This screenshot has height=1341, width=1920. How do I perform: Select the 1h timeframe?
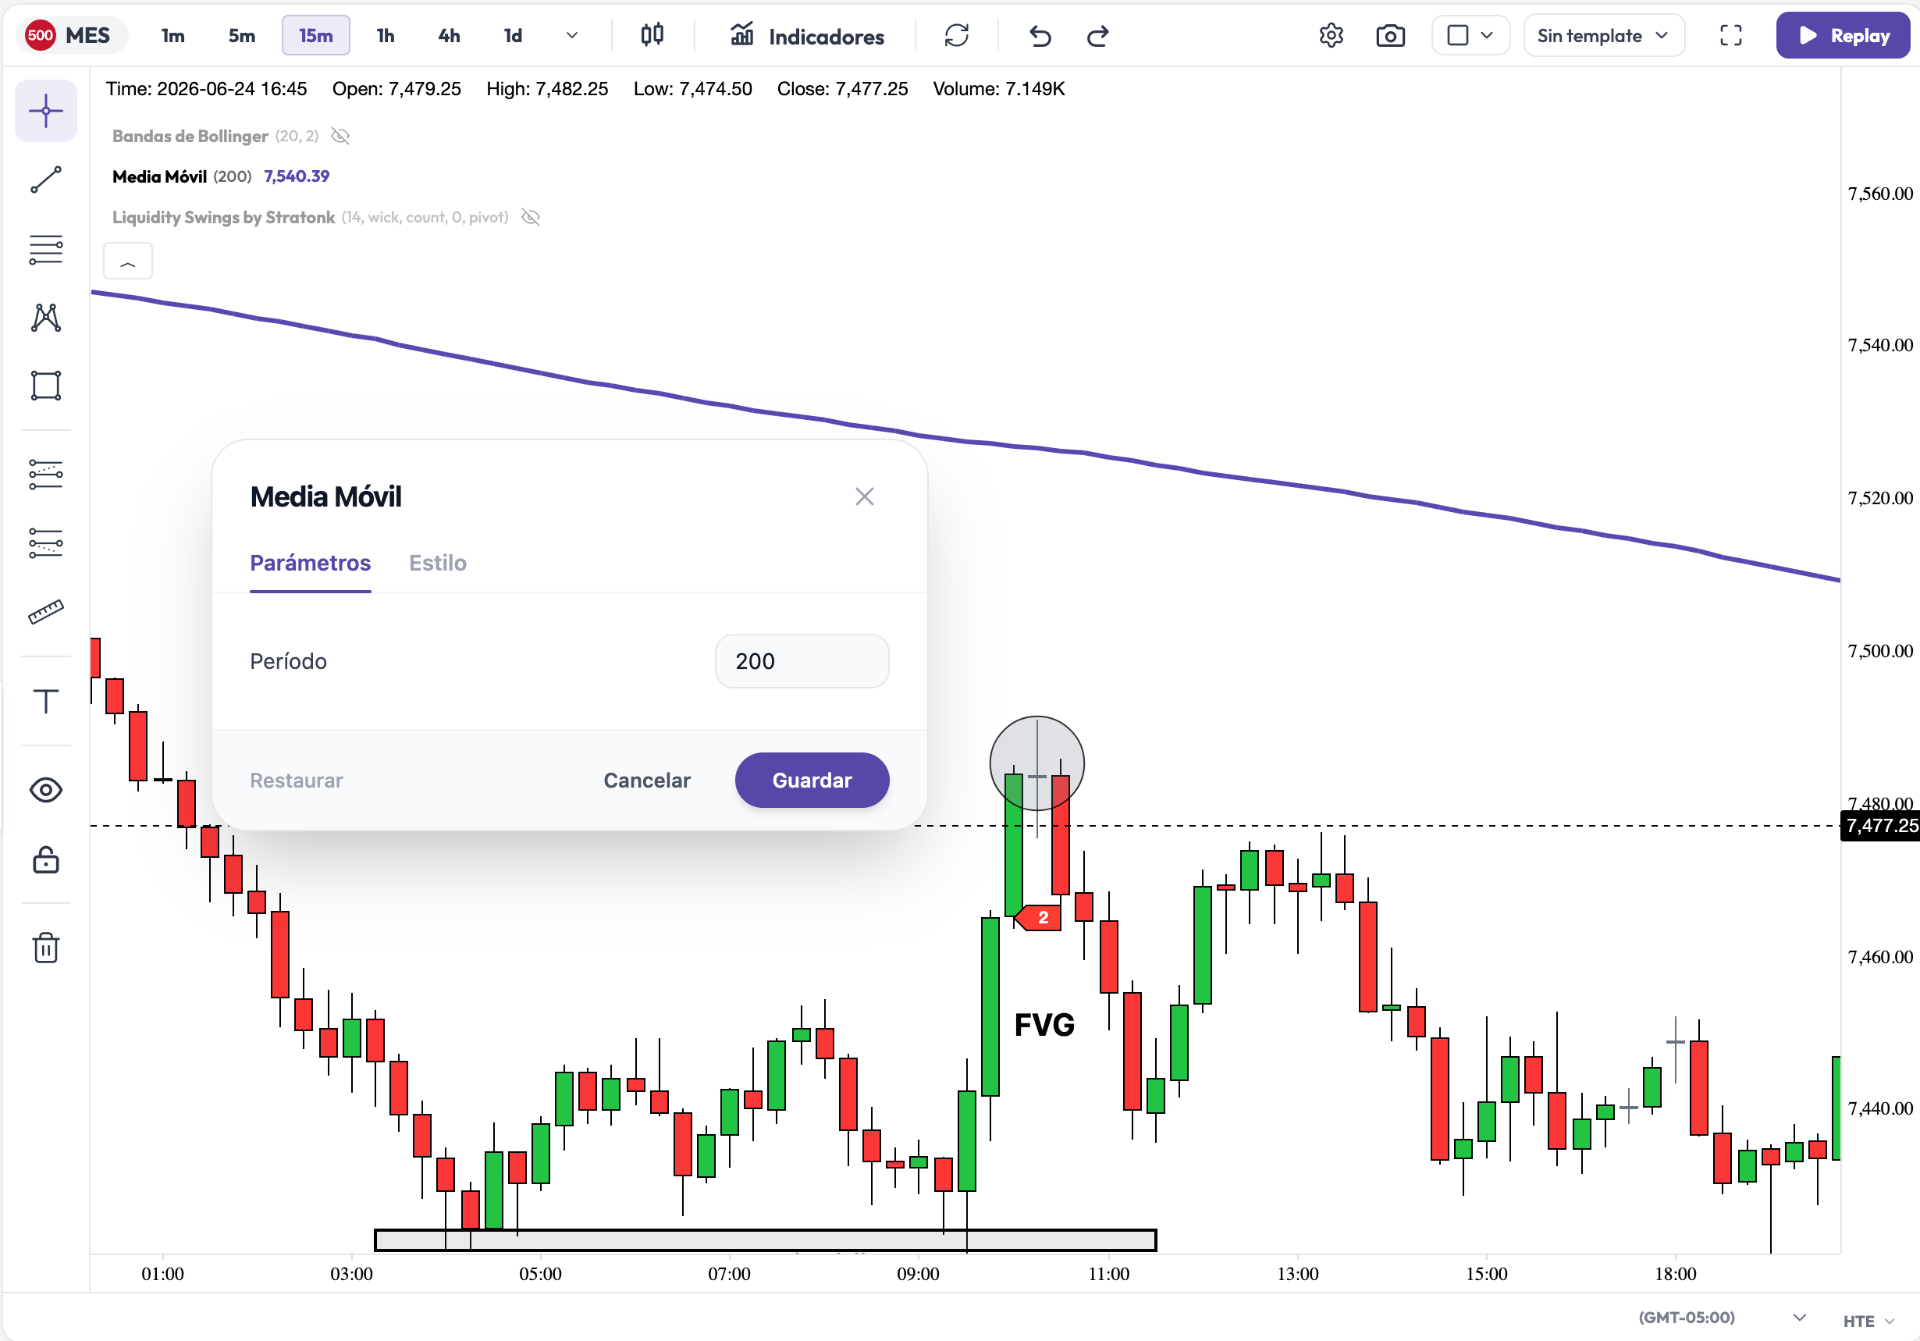(385, 36)
